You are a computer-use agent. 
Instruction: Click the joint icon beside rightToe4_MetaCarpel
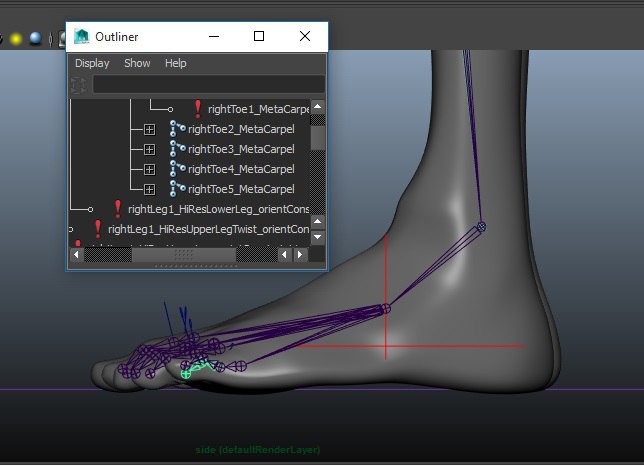pos(177,169)
